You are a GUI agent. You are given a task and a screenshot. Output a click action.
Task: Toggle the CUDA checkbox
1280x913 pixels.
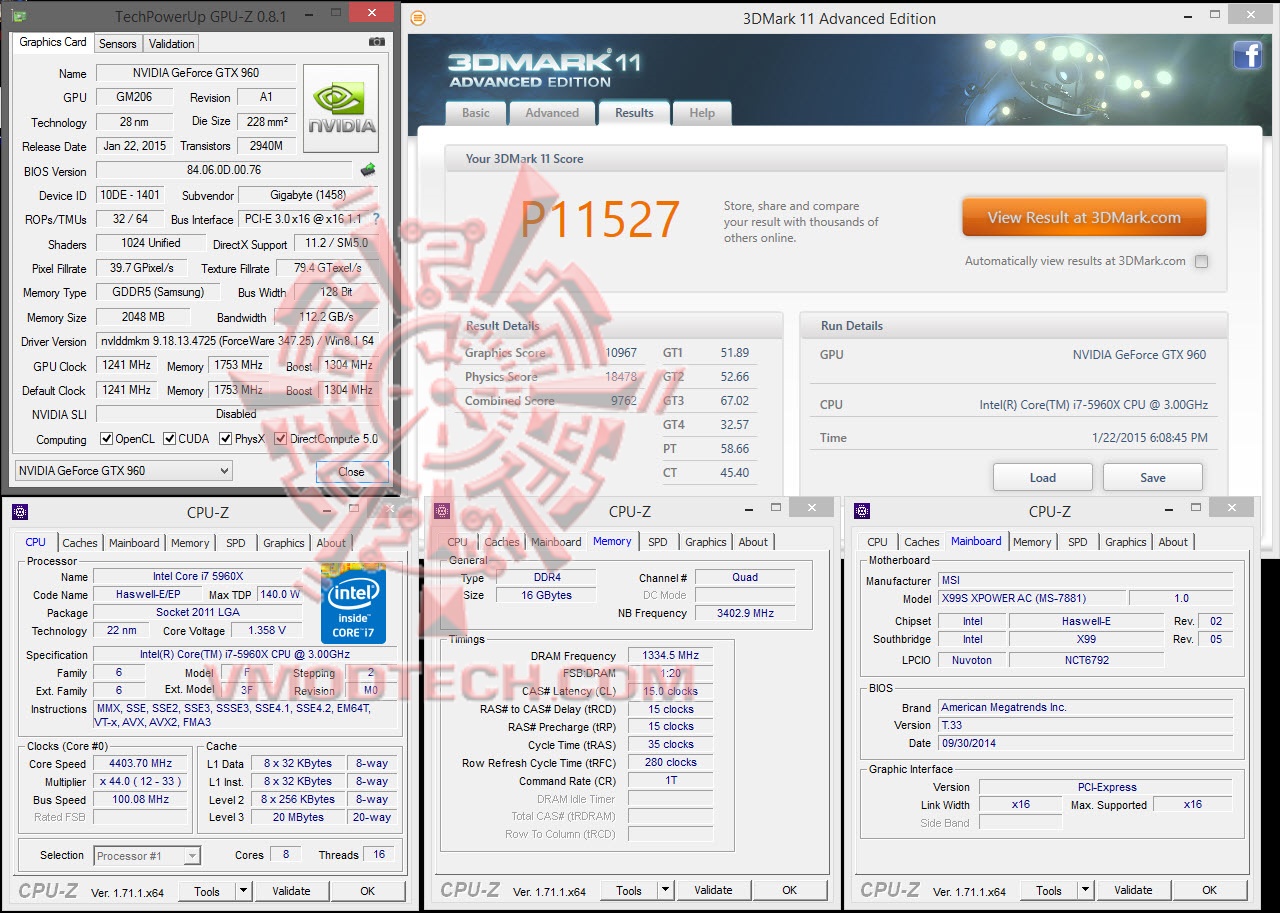point(170,439)
